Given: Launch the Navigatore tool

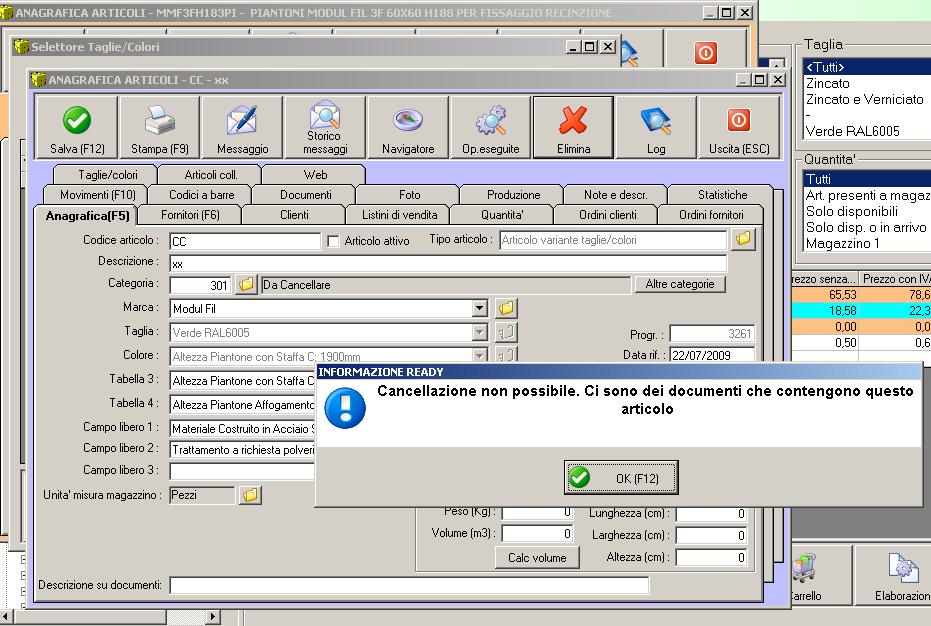Looking at the screenshot, I should [x=408, y=128].
